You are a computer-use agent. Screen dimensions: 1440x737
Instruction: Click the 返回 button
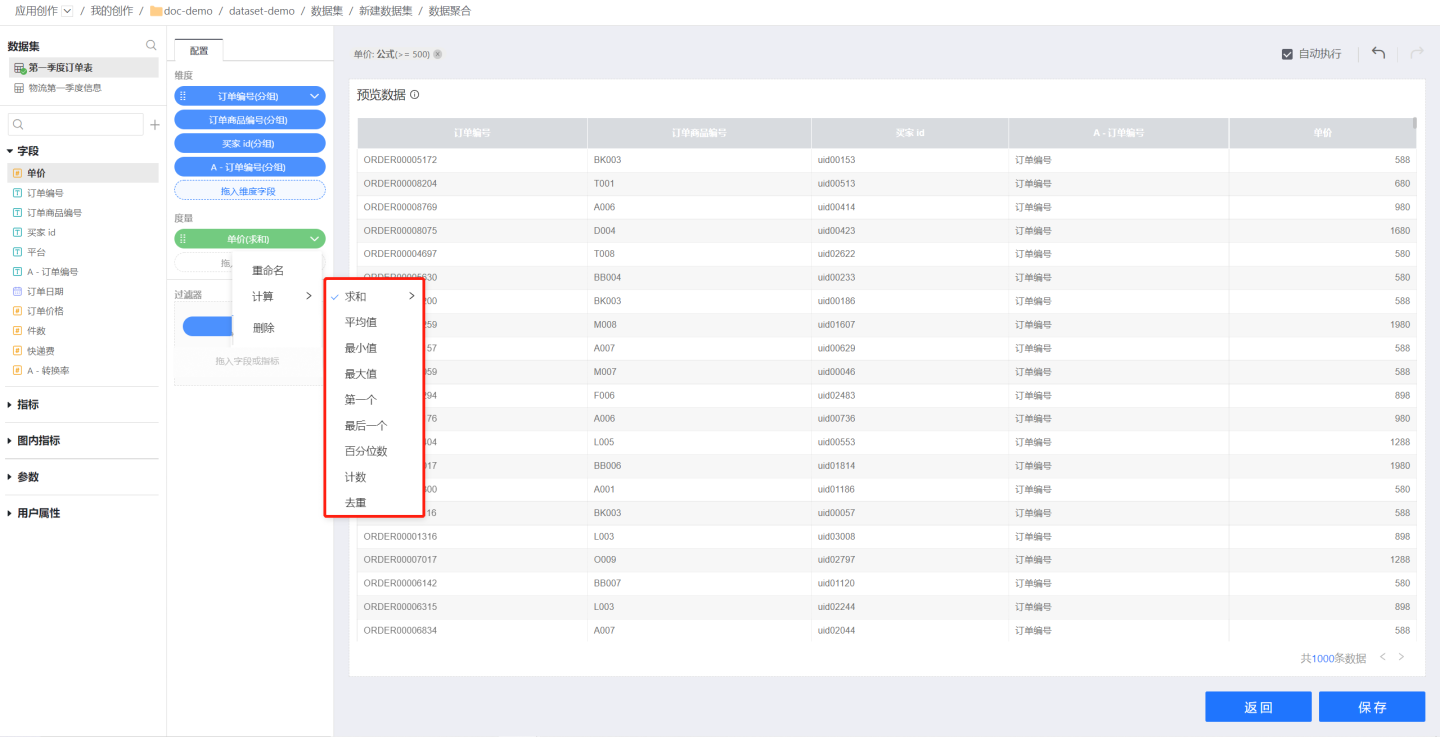coord(1257,707)
